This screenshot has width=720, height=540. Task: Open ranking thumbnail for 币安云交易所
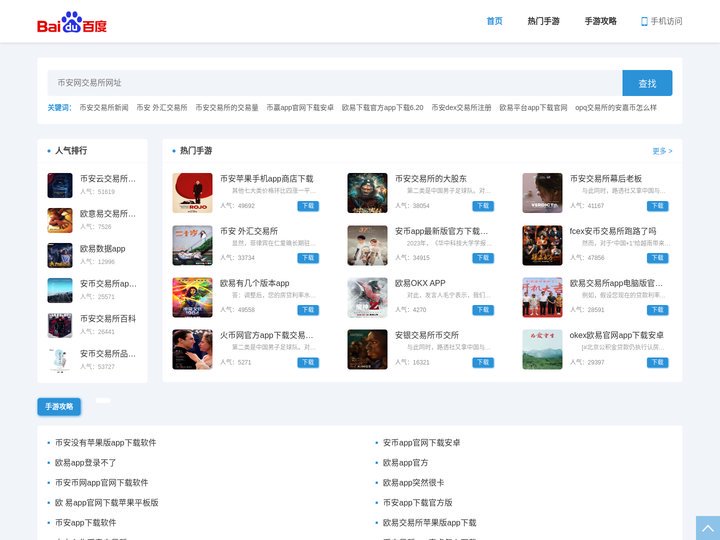click(60, 186)
